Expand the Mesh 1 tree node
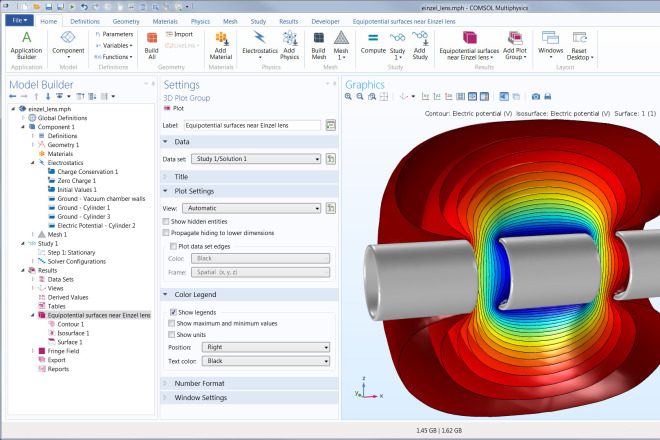Image resolution: width=660 pixels, height=440 pixels. pyautogui.click(x=33, y=234)
